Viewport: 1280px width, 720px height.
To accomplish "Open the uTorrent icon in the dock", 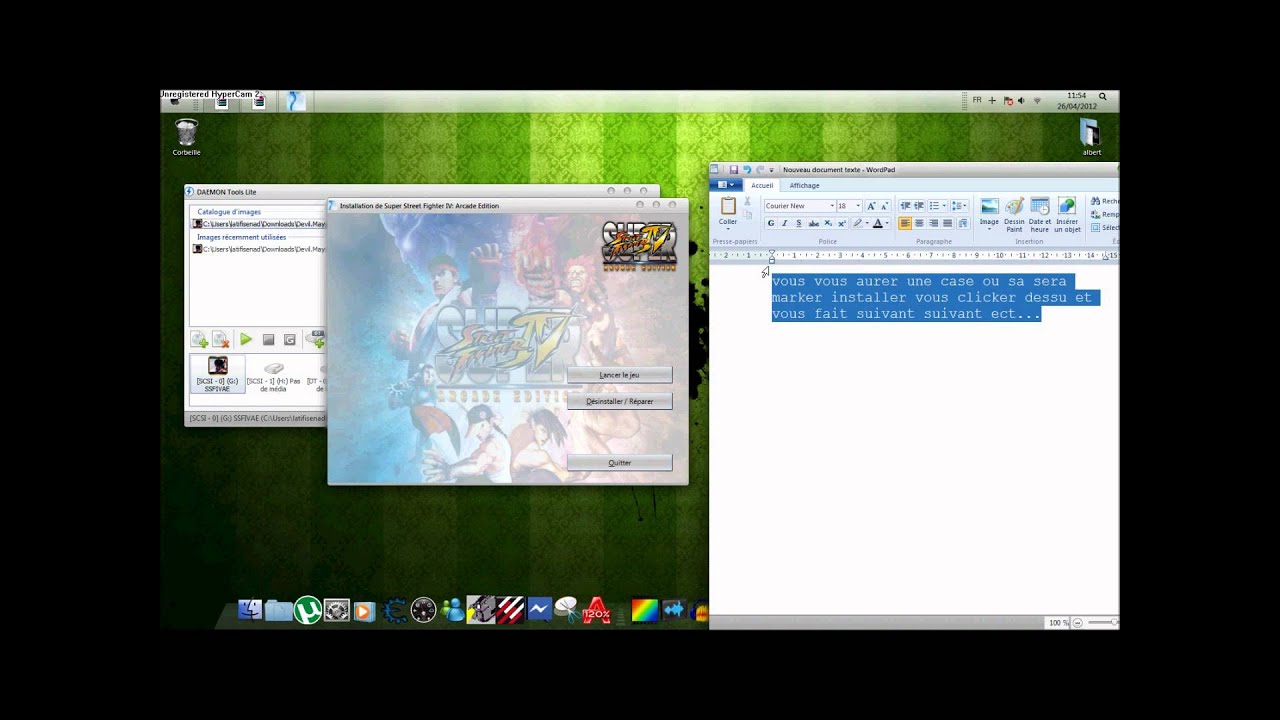I will point(307,610).
